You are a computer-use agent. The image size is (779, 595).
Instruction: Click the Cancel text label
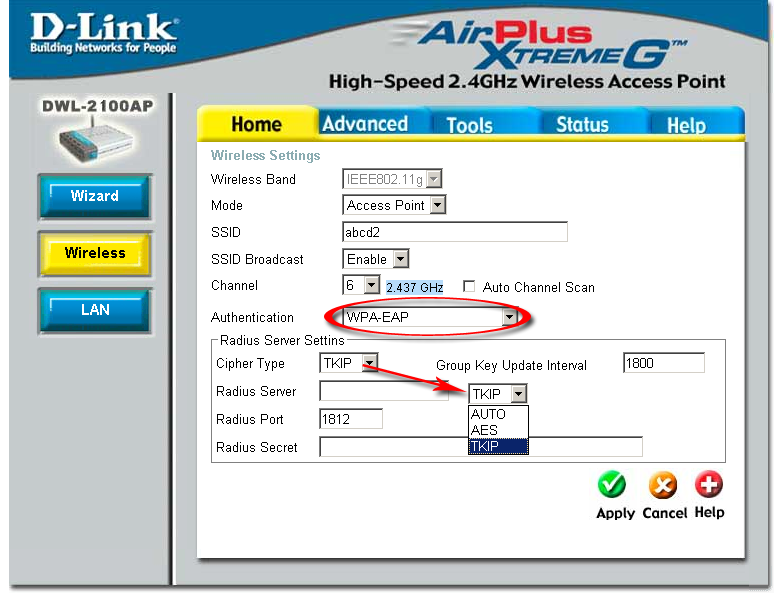coord(665,513)
